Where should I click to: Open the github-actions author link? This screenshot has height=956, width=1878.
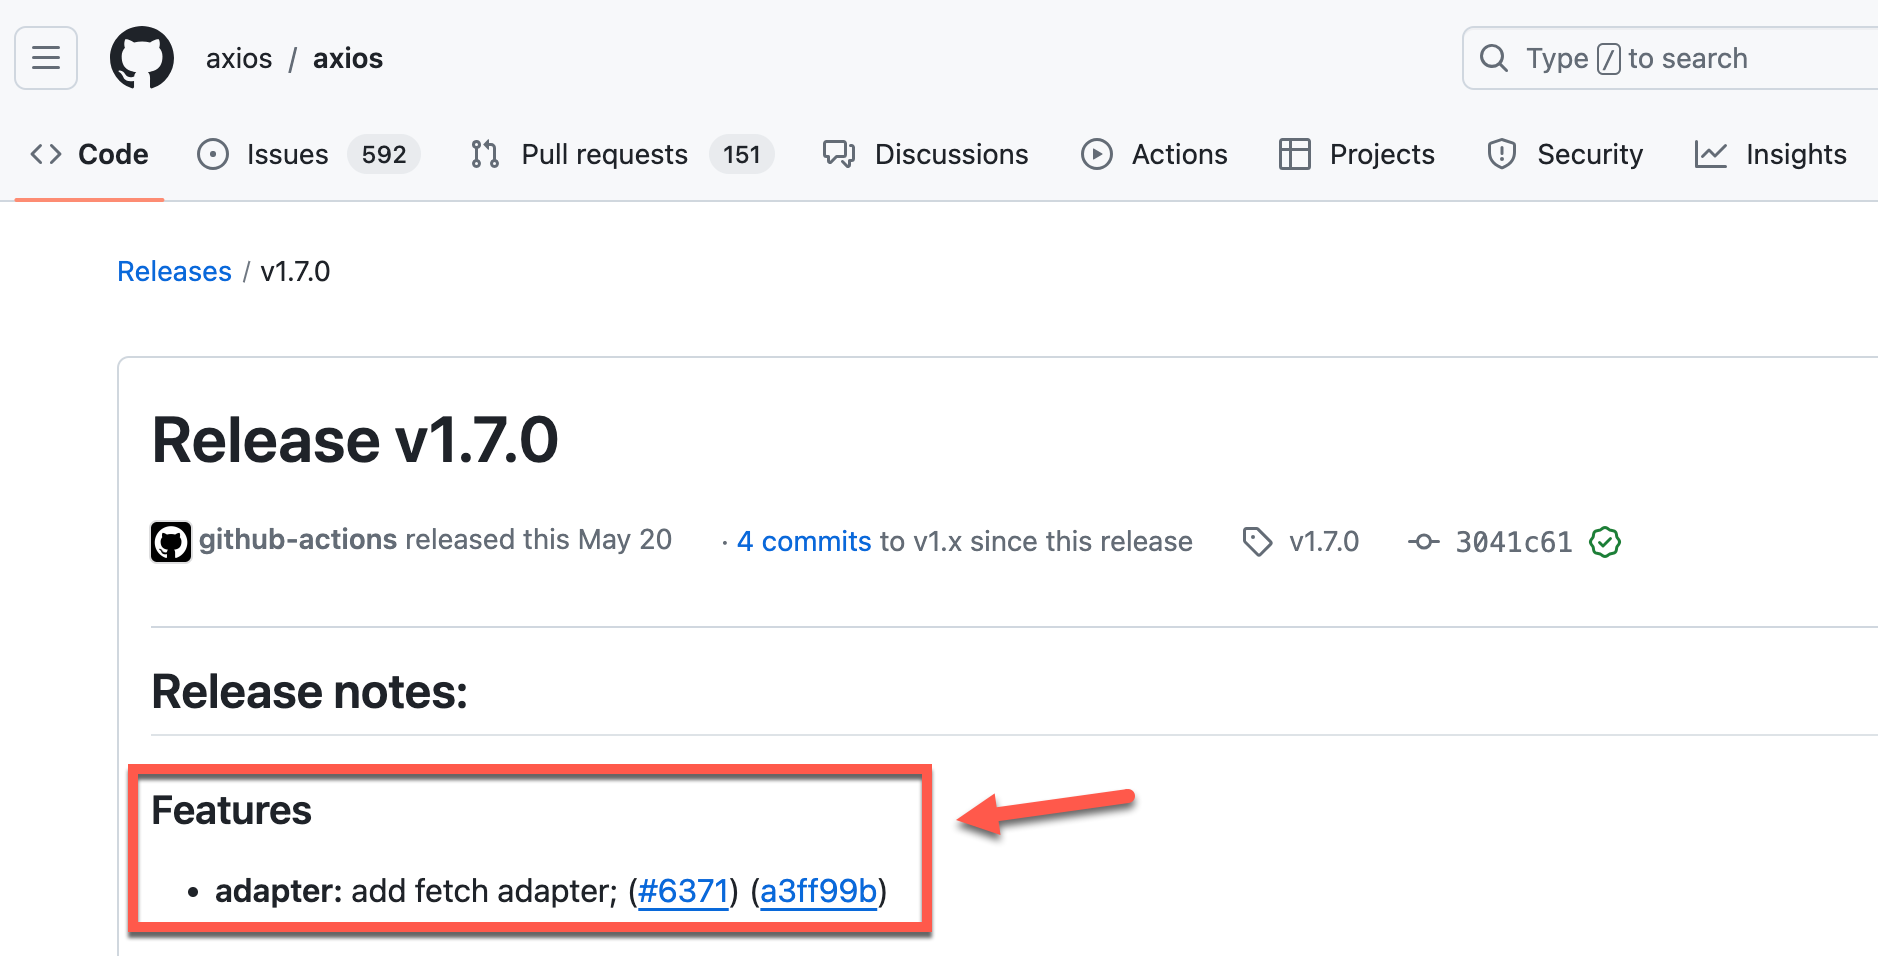298,540
